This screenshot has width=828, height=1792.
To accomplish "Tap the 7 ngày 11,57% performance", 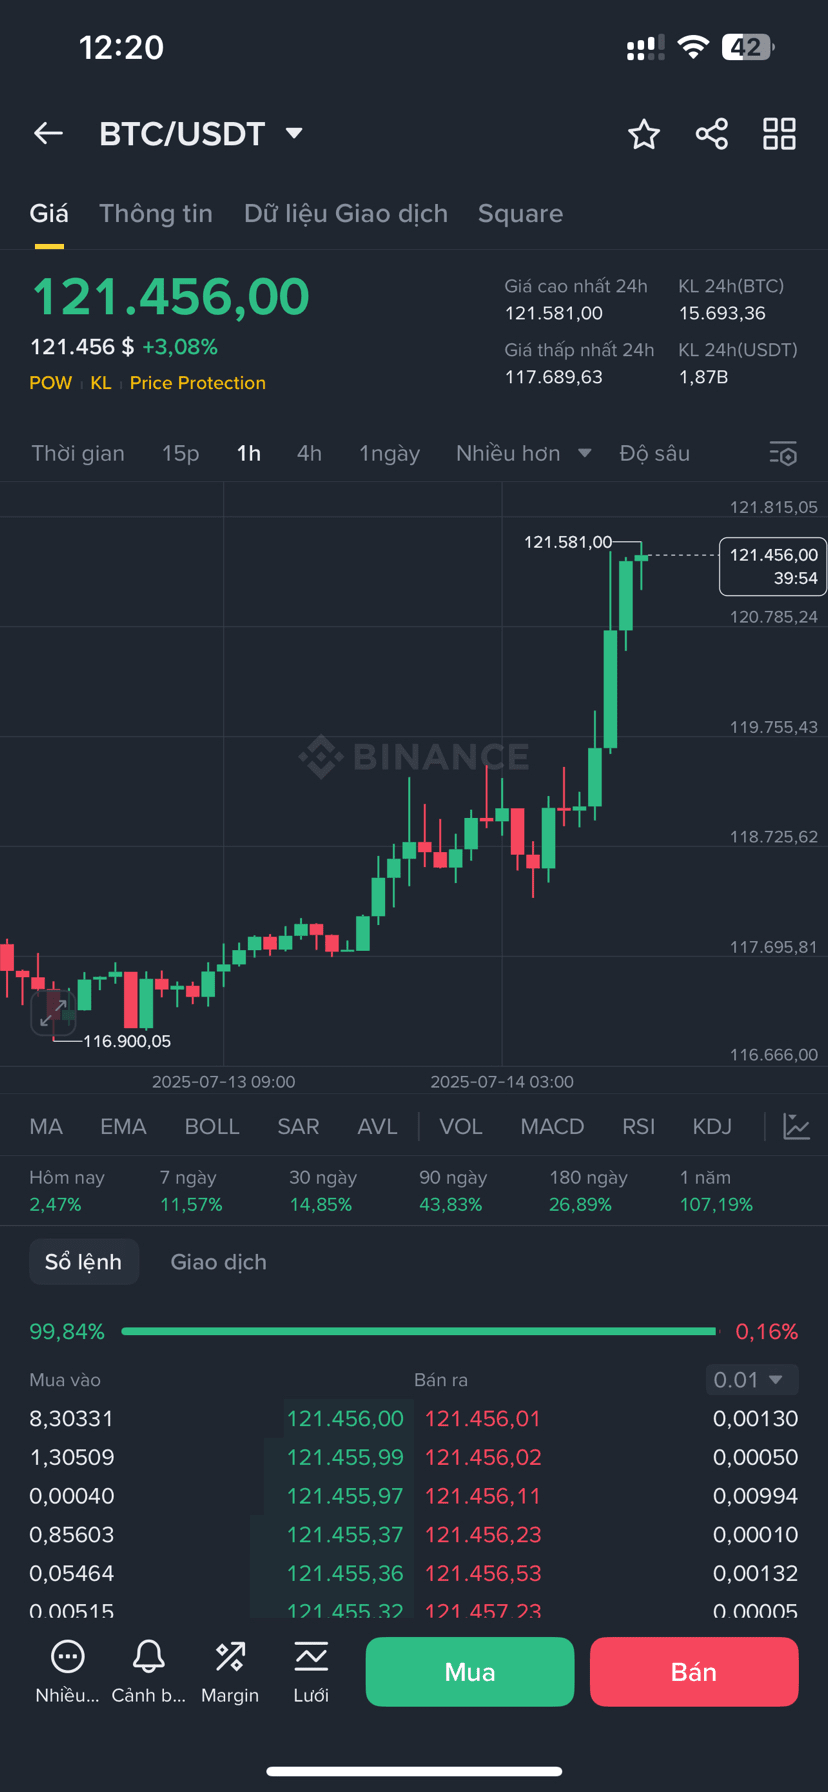I will [x=191, y=1191].
